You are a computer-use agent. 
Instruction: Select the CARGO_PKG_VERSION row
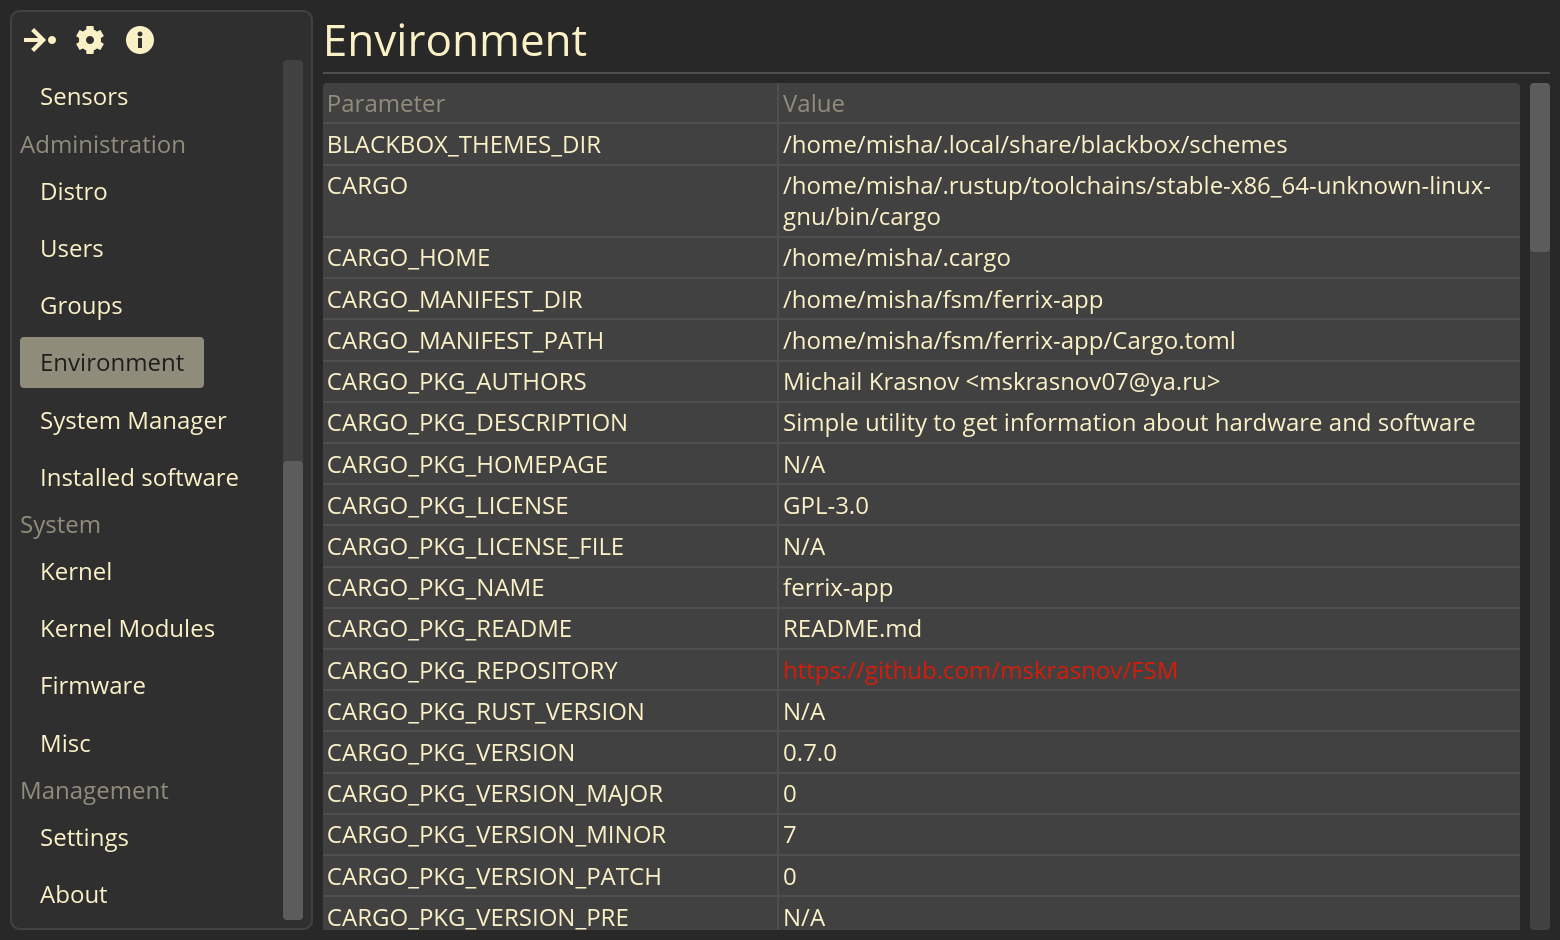pos(921,753)
